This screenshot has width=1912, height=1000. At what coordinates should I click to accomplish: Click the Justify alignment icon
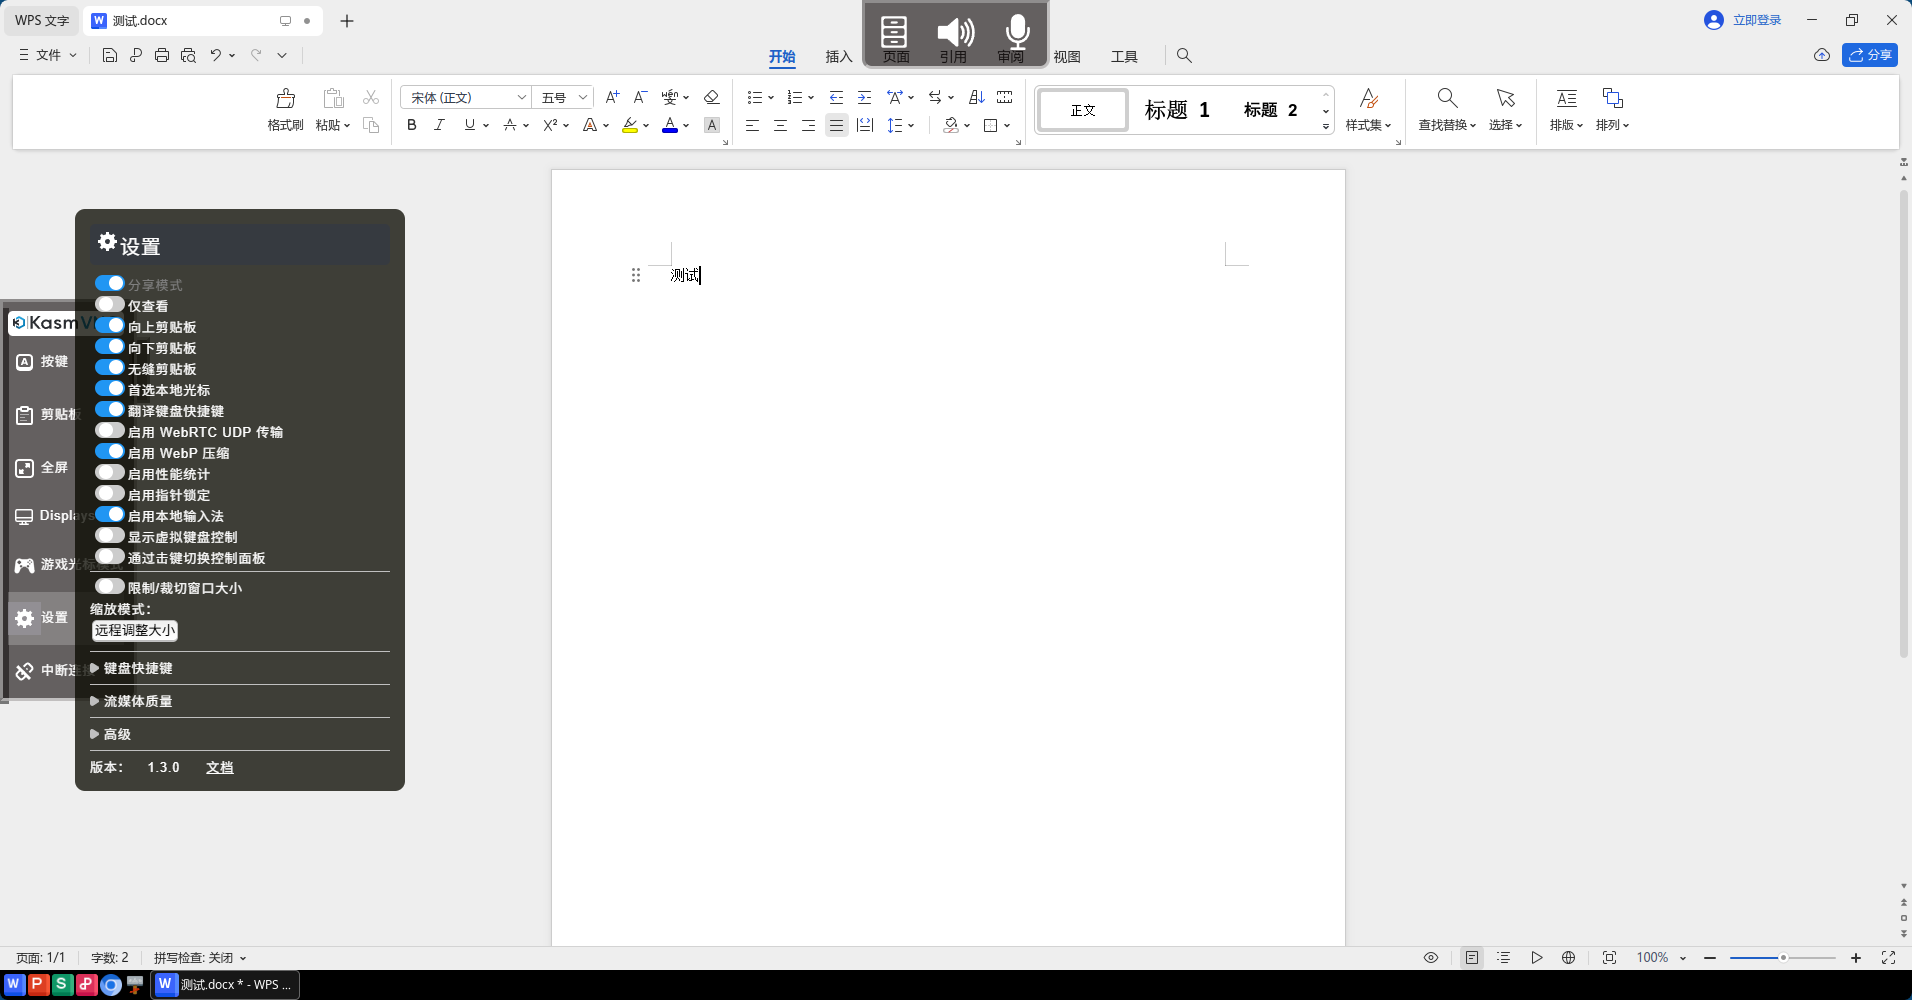836,125
